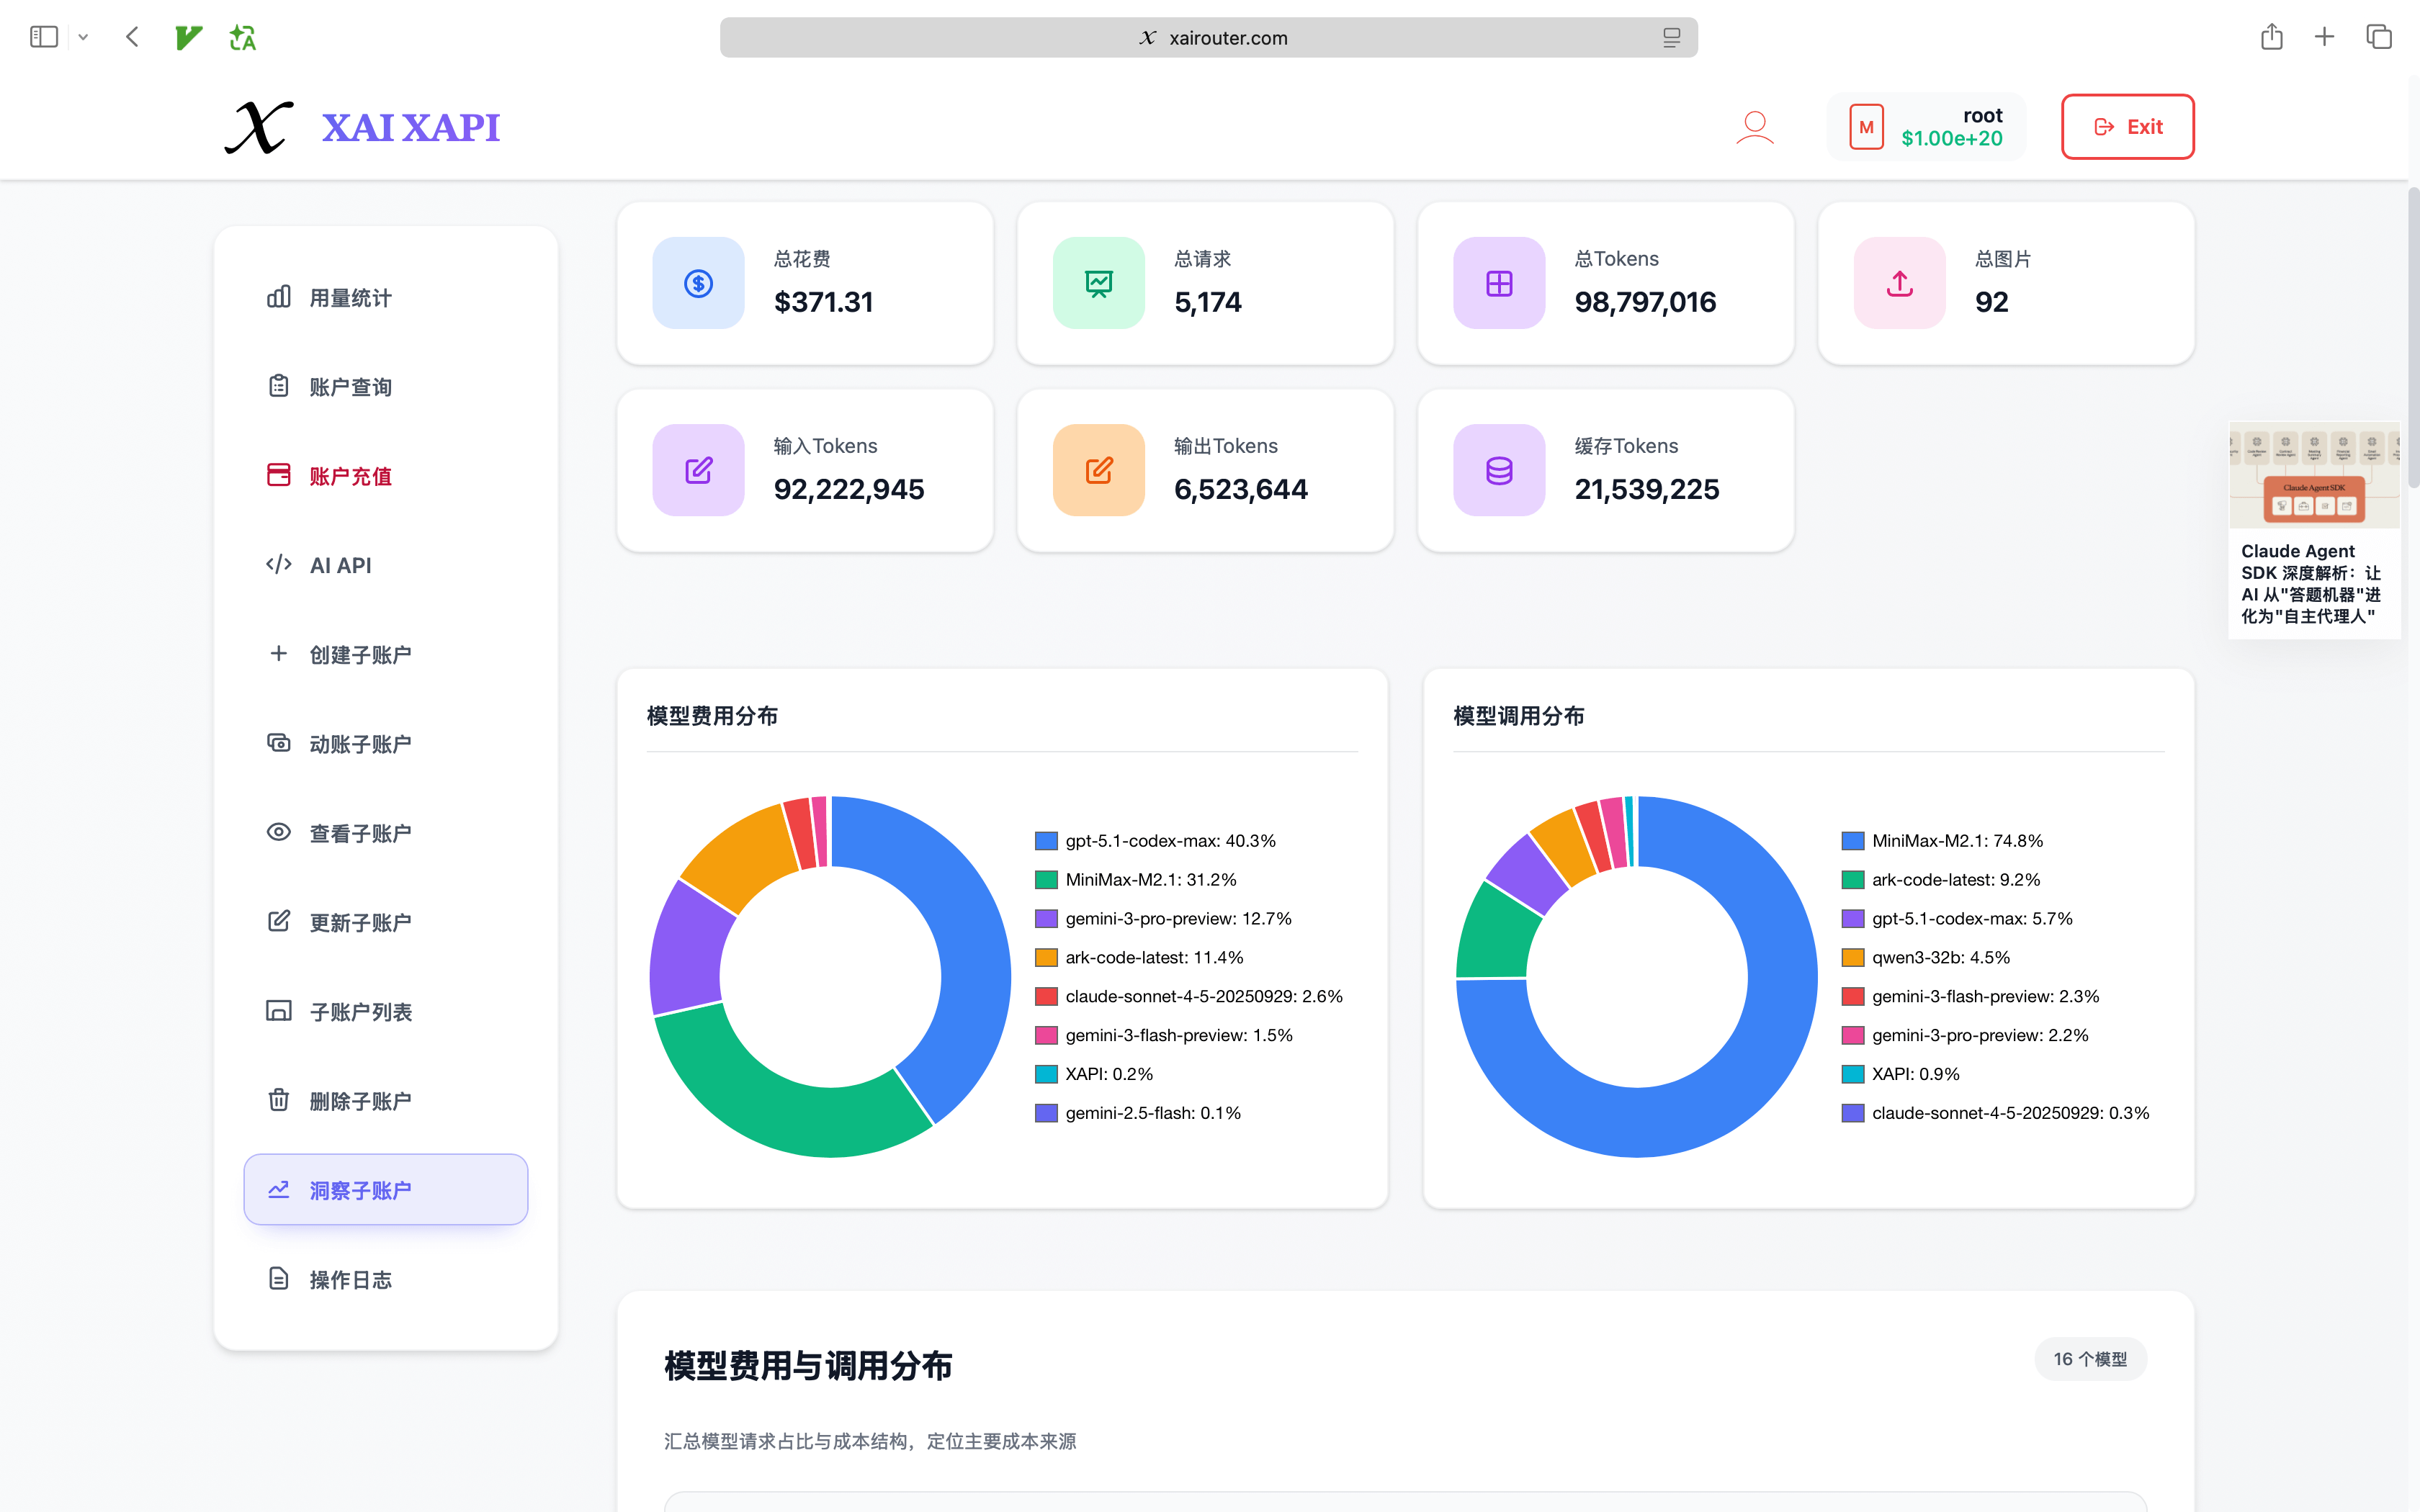Click the Safari share icon
The height and width of the screenshot is (1512, 2420).
point(2271,37)
